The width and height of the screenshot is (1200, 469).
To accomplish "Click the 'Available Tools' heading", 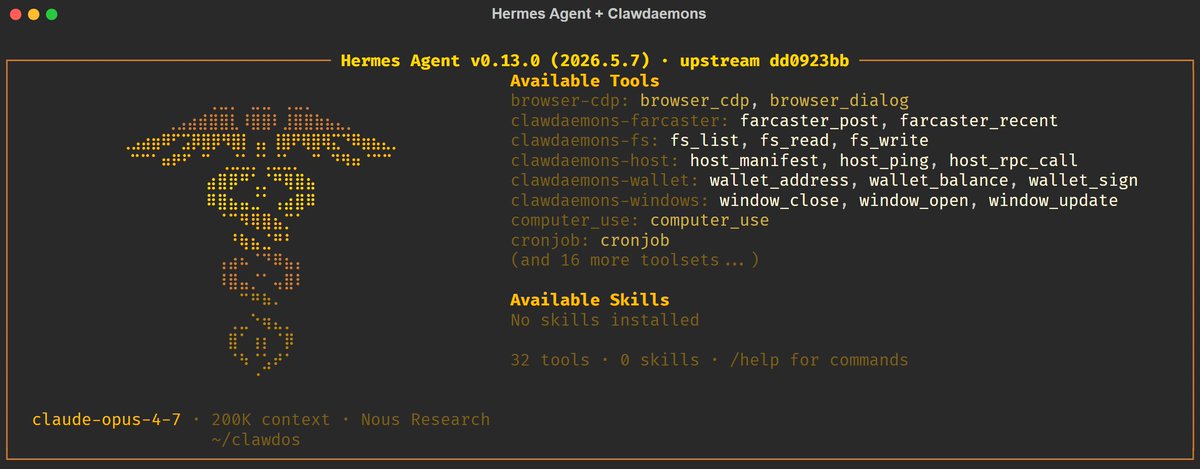I will point(585,81).
